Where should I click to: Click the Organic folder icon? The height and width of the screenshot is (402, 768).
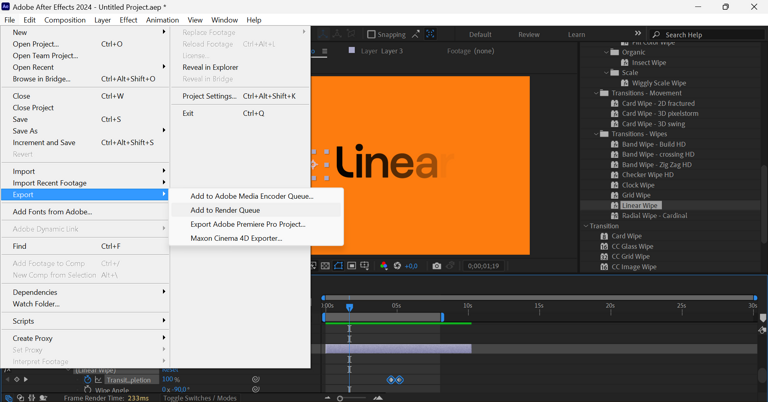[x=615, y=52]
